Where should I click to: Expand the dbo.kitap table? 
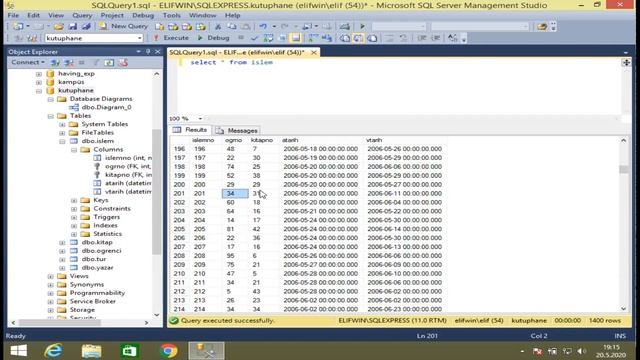coord(62,242)
